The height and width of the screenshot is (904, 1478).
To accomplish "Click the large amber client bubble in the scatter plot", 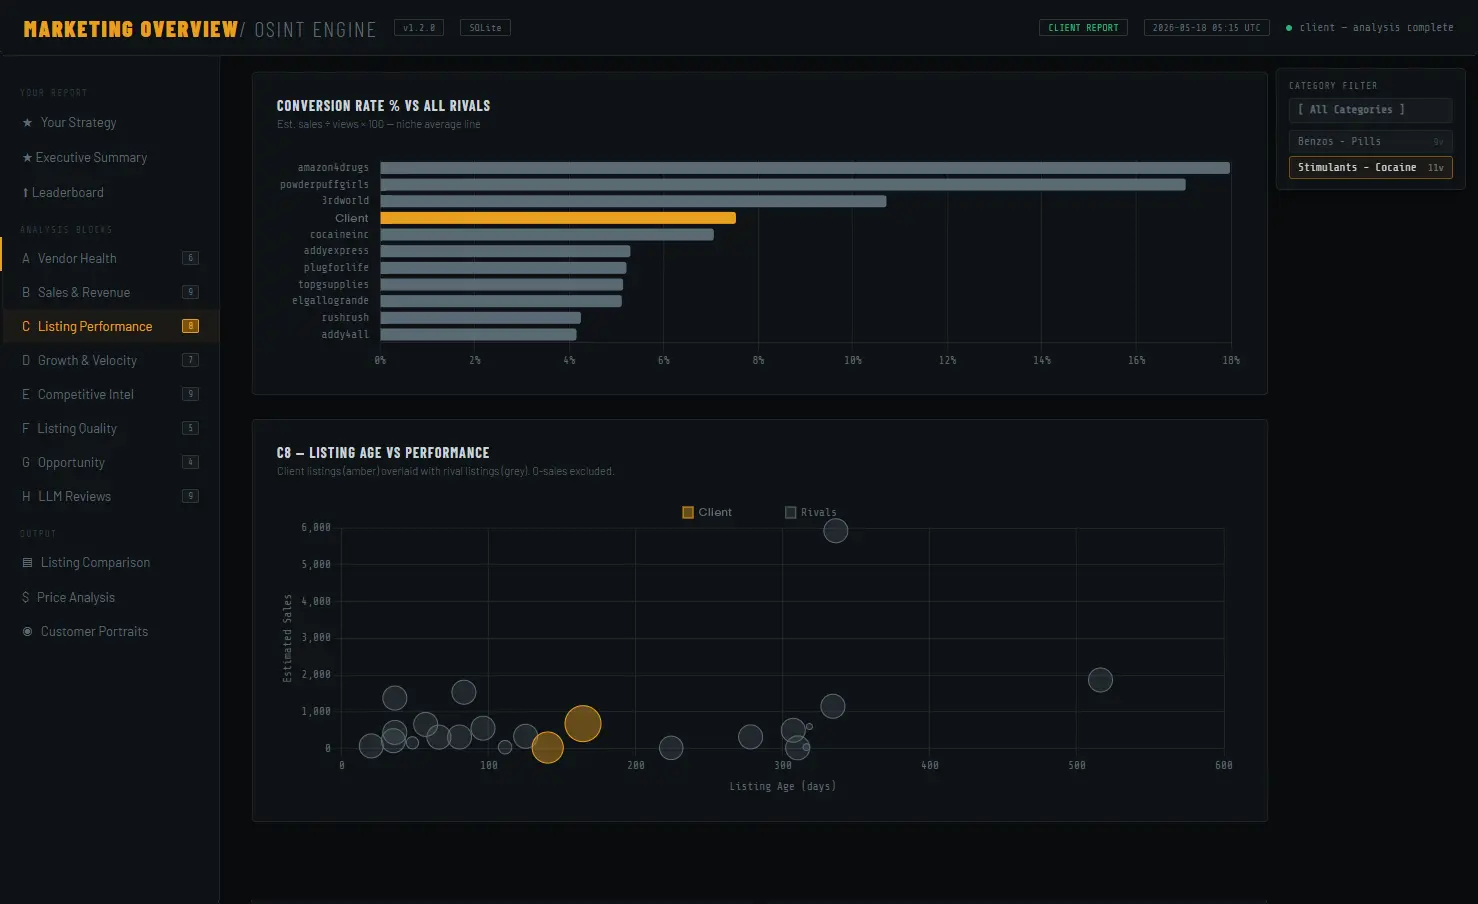I will (x=583, y=723).
